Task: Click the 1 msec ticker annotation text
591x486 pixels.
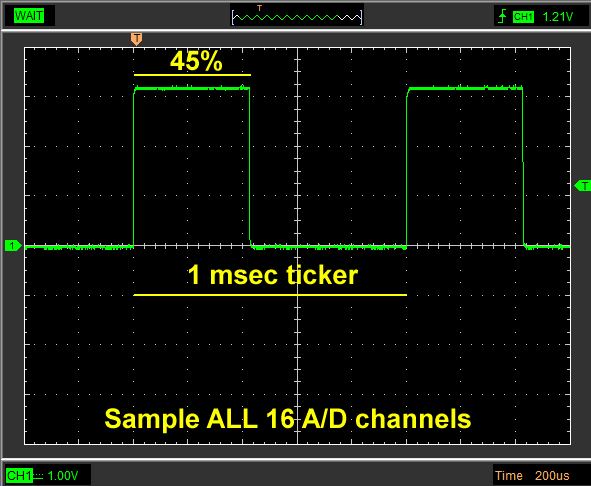Action: (273, 274)
